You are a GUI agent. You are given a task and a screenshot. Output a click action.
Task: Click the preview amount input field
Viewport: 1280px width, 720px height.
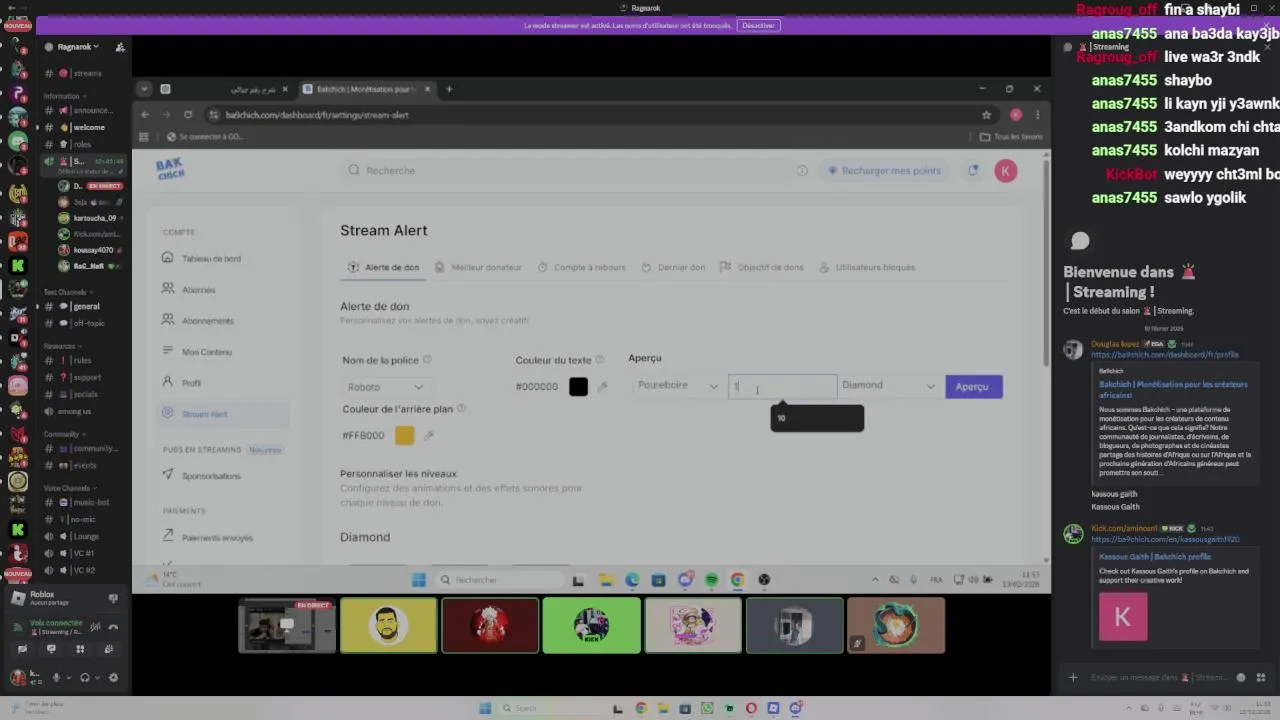point(782,386)
